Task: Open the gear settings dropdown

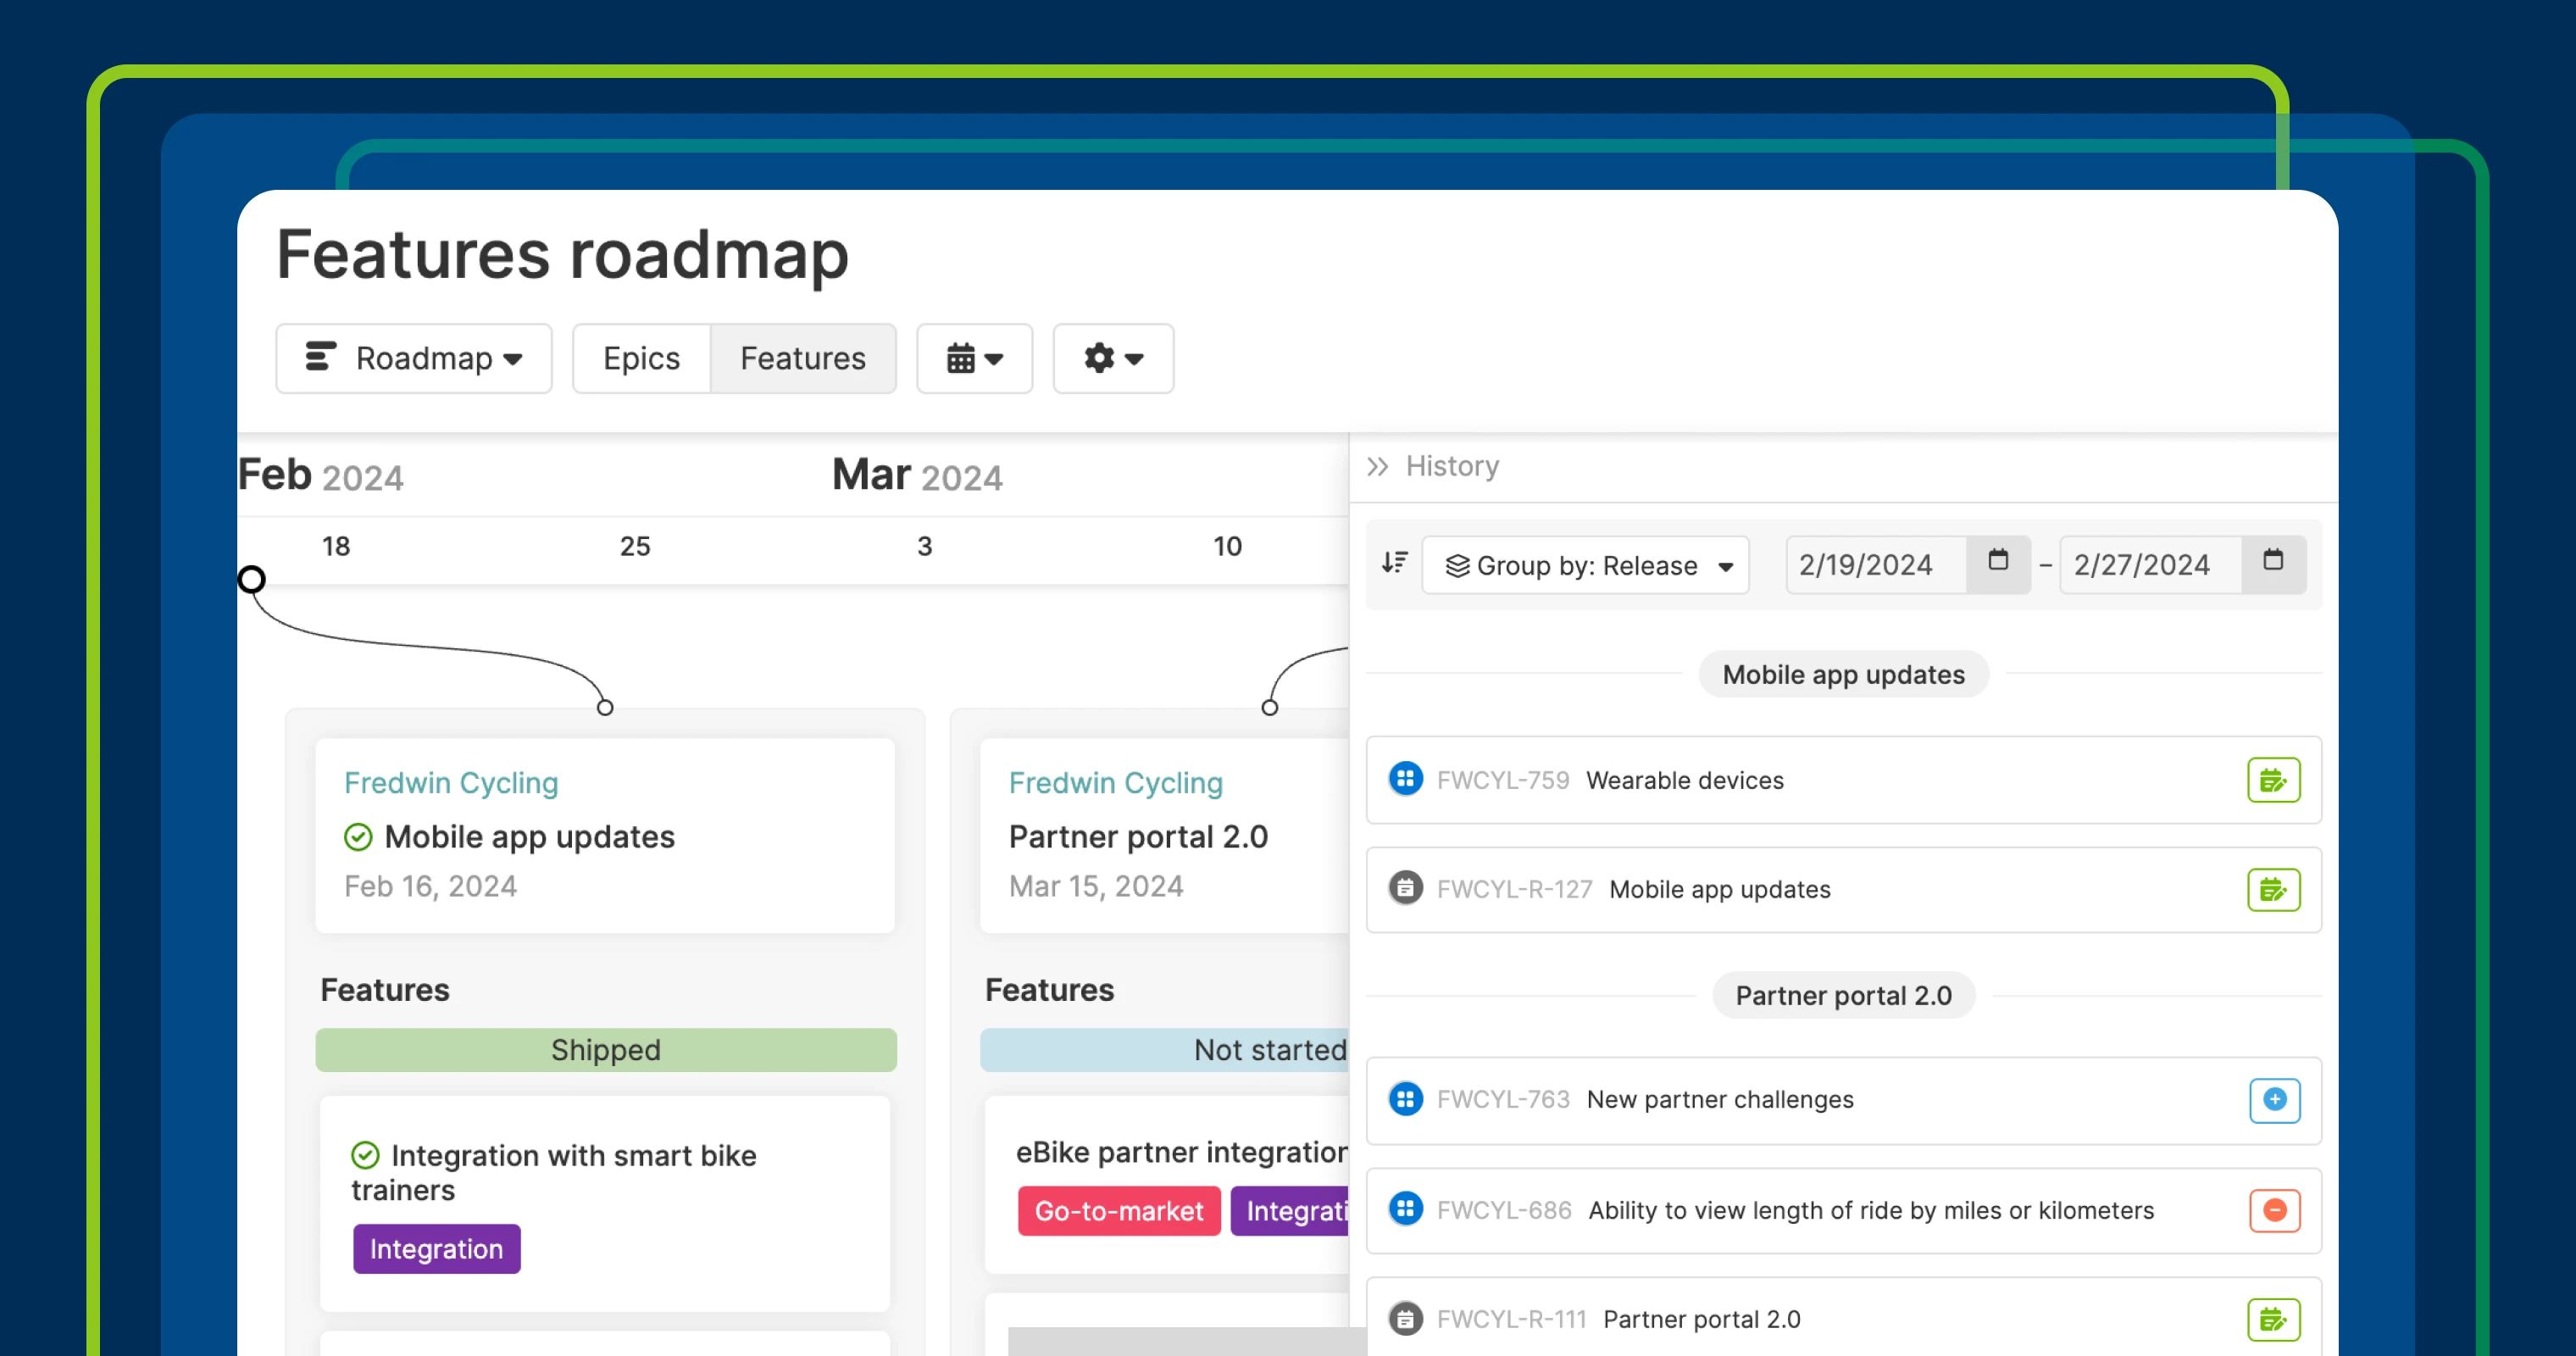Action: [x=1112, y=358]
